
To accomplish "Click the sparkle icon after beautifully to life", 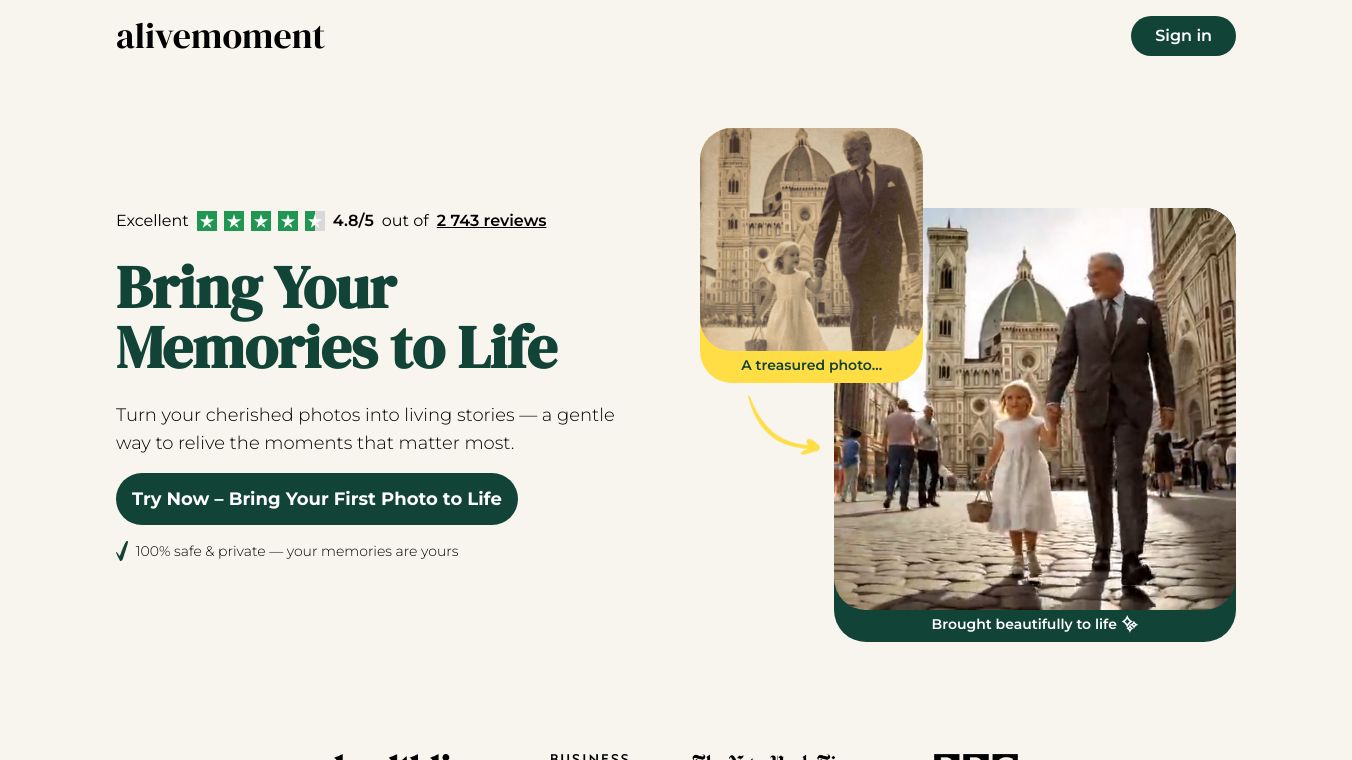I will pyautogui.click(x=1130, y=624).
